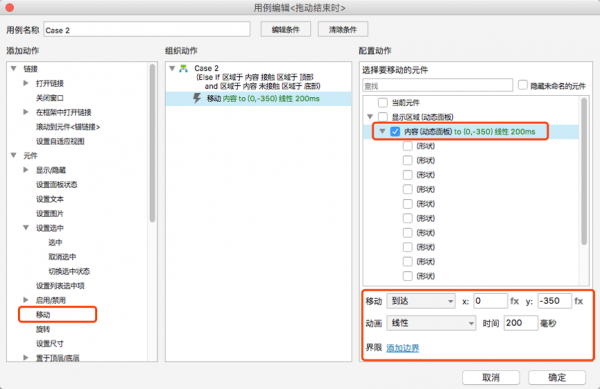The image size is (600, 389).
Task: Confirm with the 确定 button
Action: 557,378
